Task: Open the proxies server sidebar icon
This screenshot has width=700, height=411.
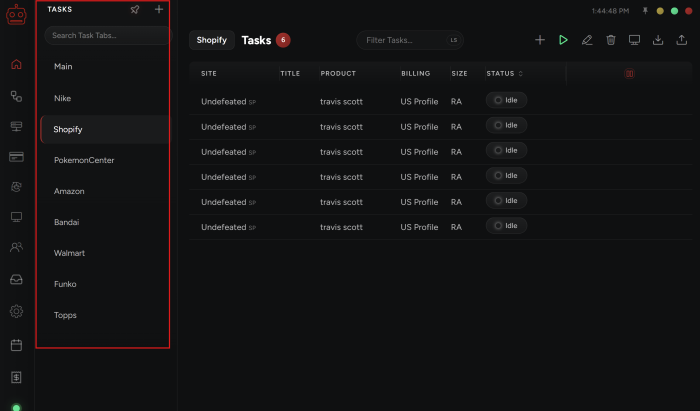Action: tap(16, 126)
